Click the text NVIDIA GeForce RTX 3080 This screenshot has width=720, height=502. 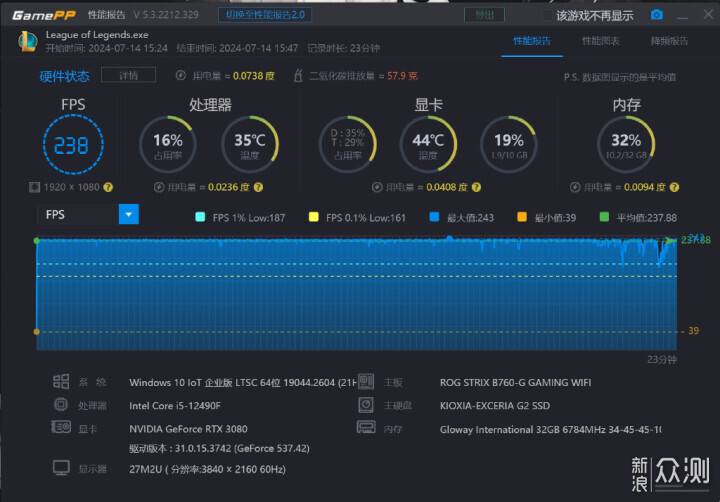click(x=188, y=429)
